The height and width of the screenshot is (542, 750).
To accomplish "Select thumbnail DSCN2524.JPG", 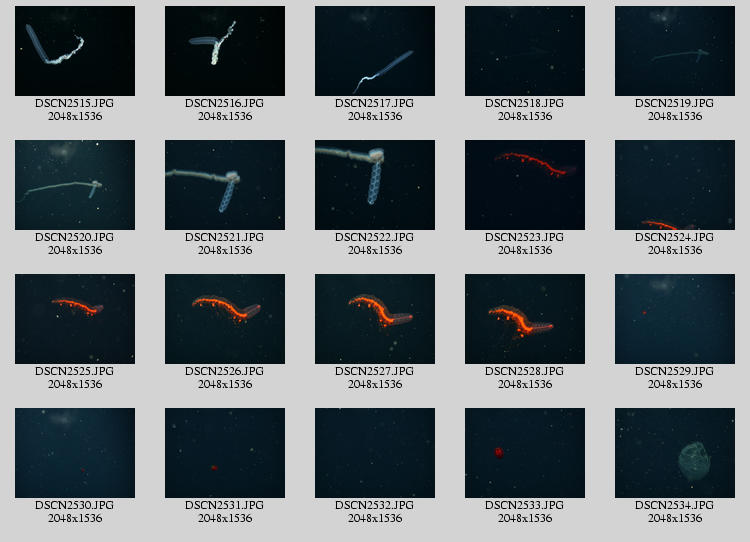I will coord(674,185).
